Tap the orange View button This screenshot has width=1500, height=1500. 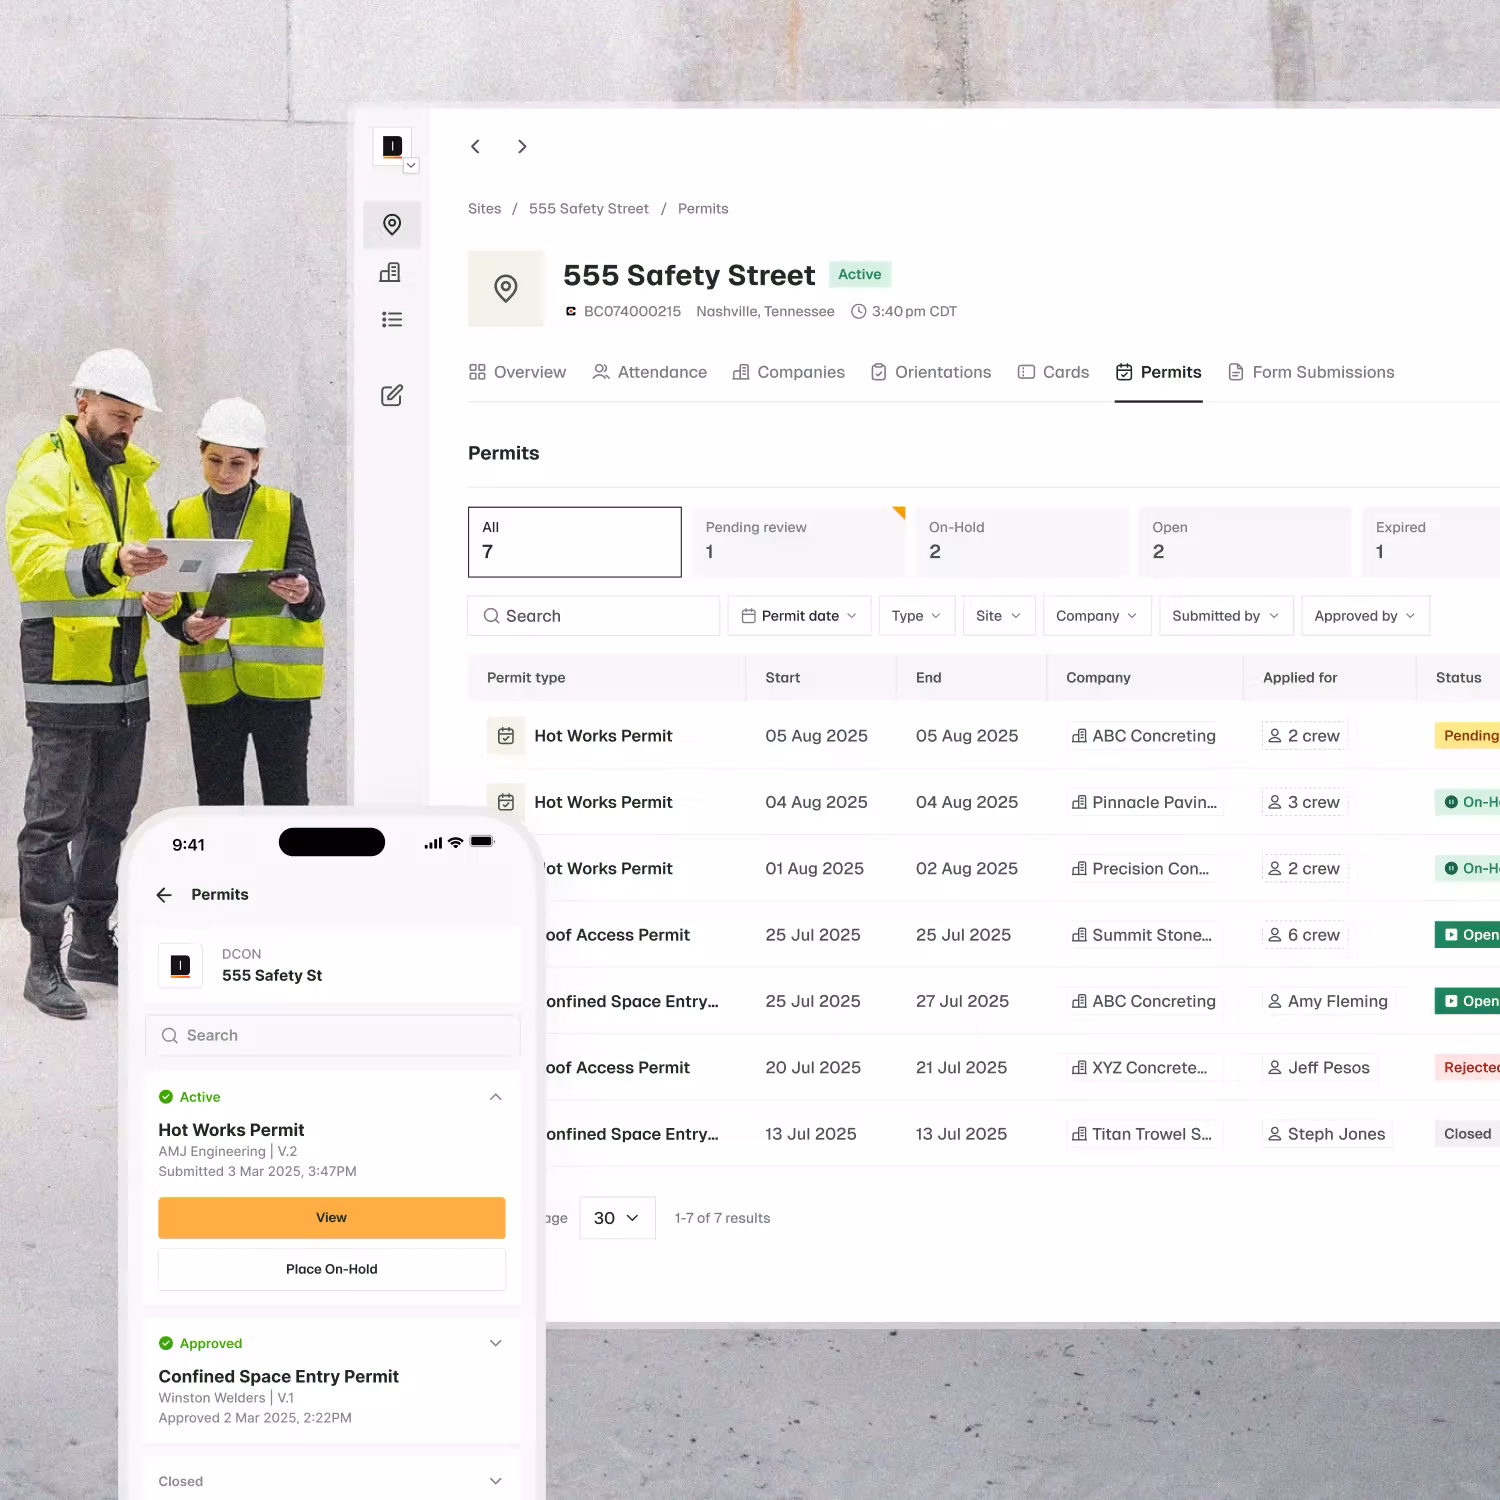click(x=332, y=1218)
